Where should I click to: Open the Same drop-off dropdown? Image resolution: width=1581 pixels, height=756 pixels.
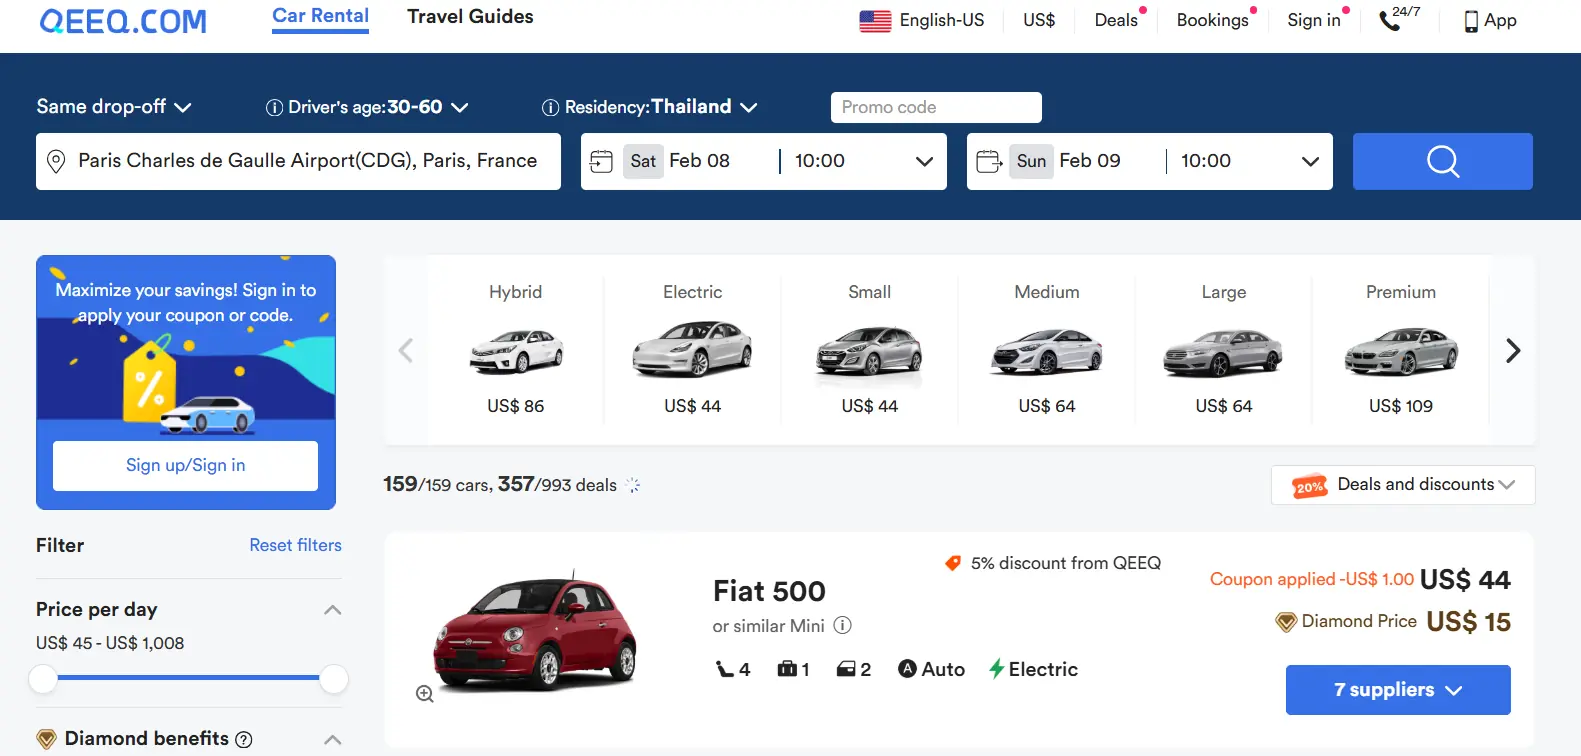114,107
